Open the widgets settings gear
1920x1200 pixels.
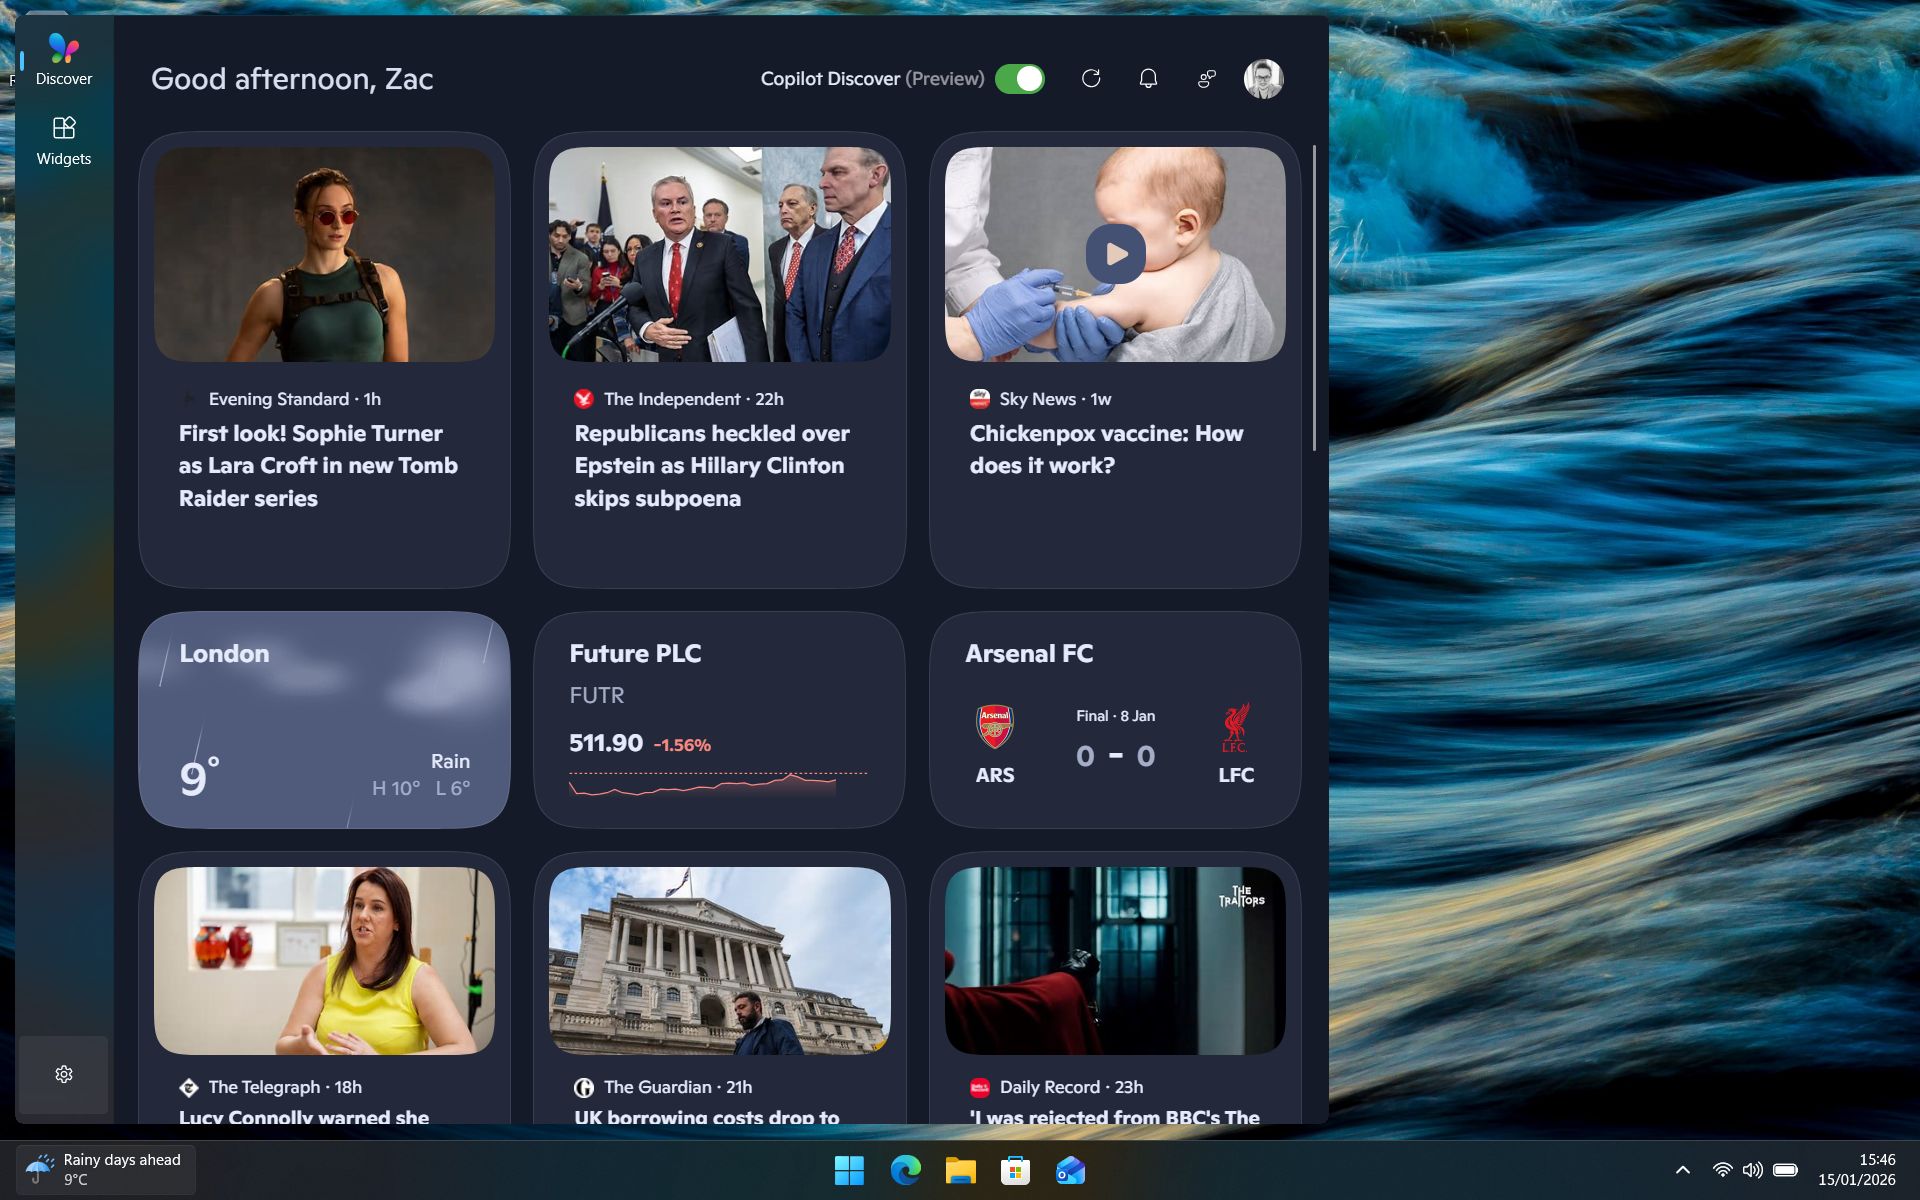pos(64,1073)
